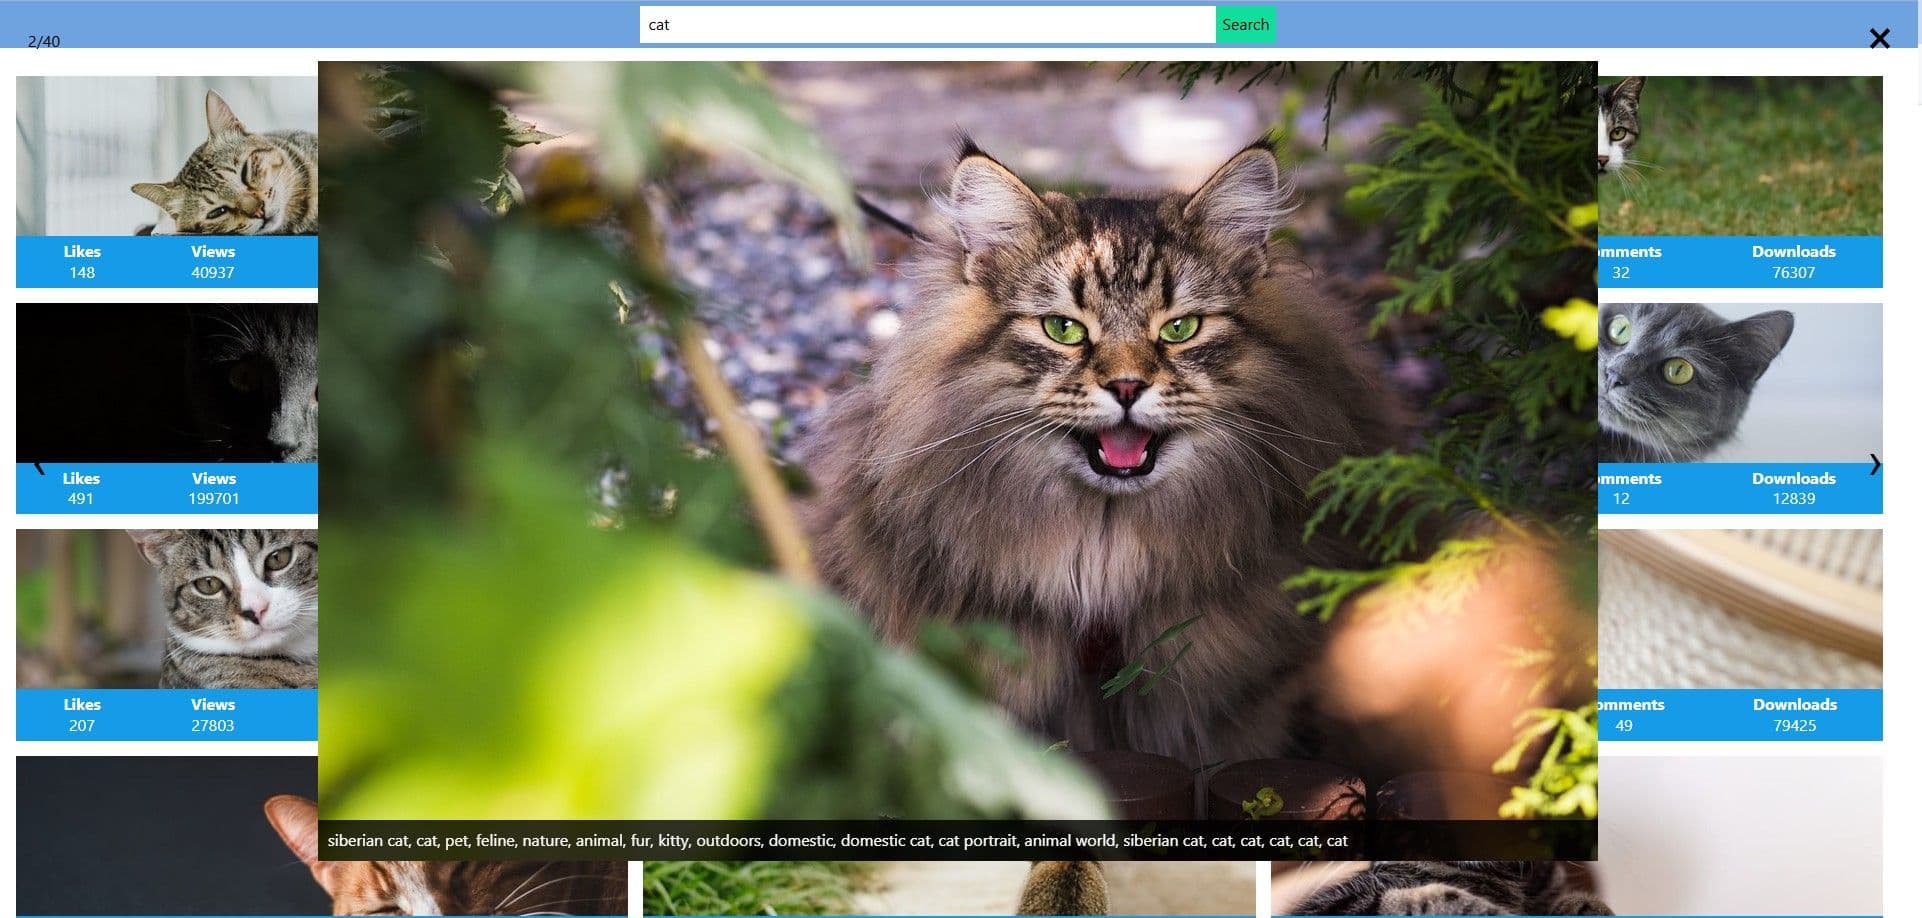
Task: Click the Downloads 12839 stat
Action: click(1793, 488)
